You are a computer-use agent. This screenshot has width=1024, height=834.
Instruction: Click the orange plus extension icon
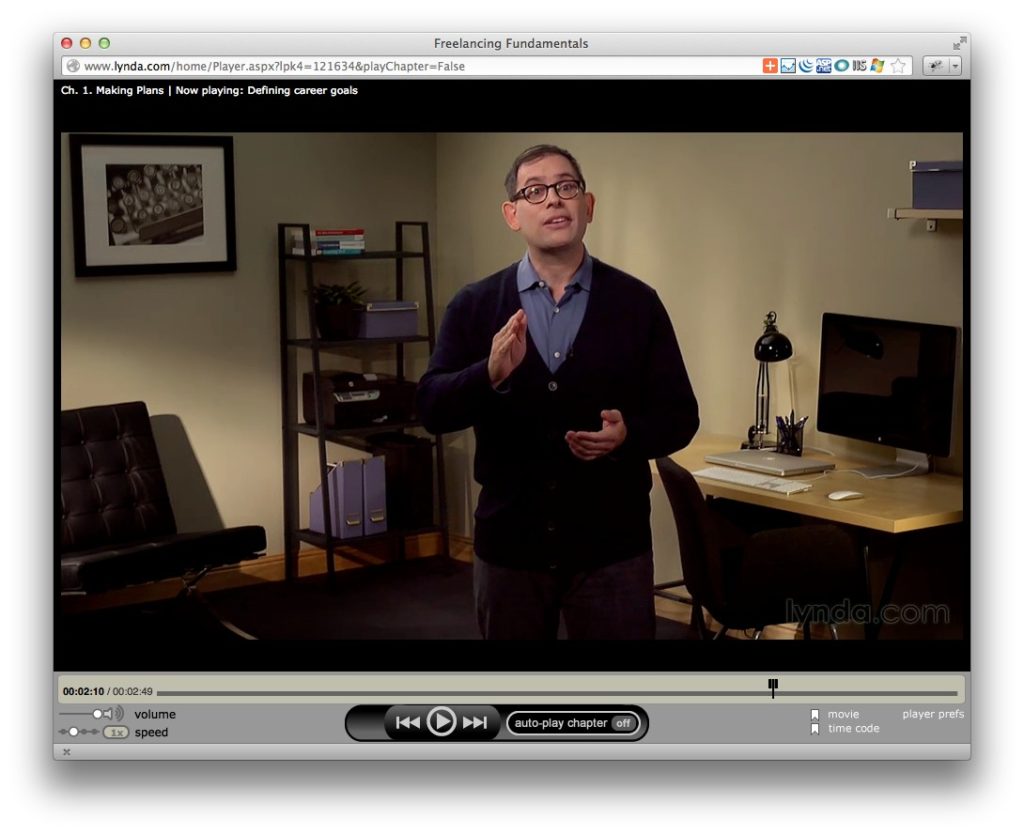pyautogui.click(x=770, y=66)
